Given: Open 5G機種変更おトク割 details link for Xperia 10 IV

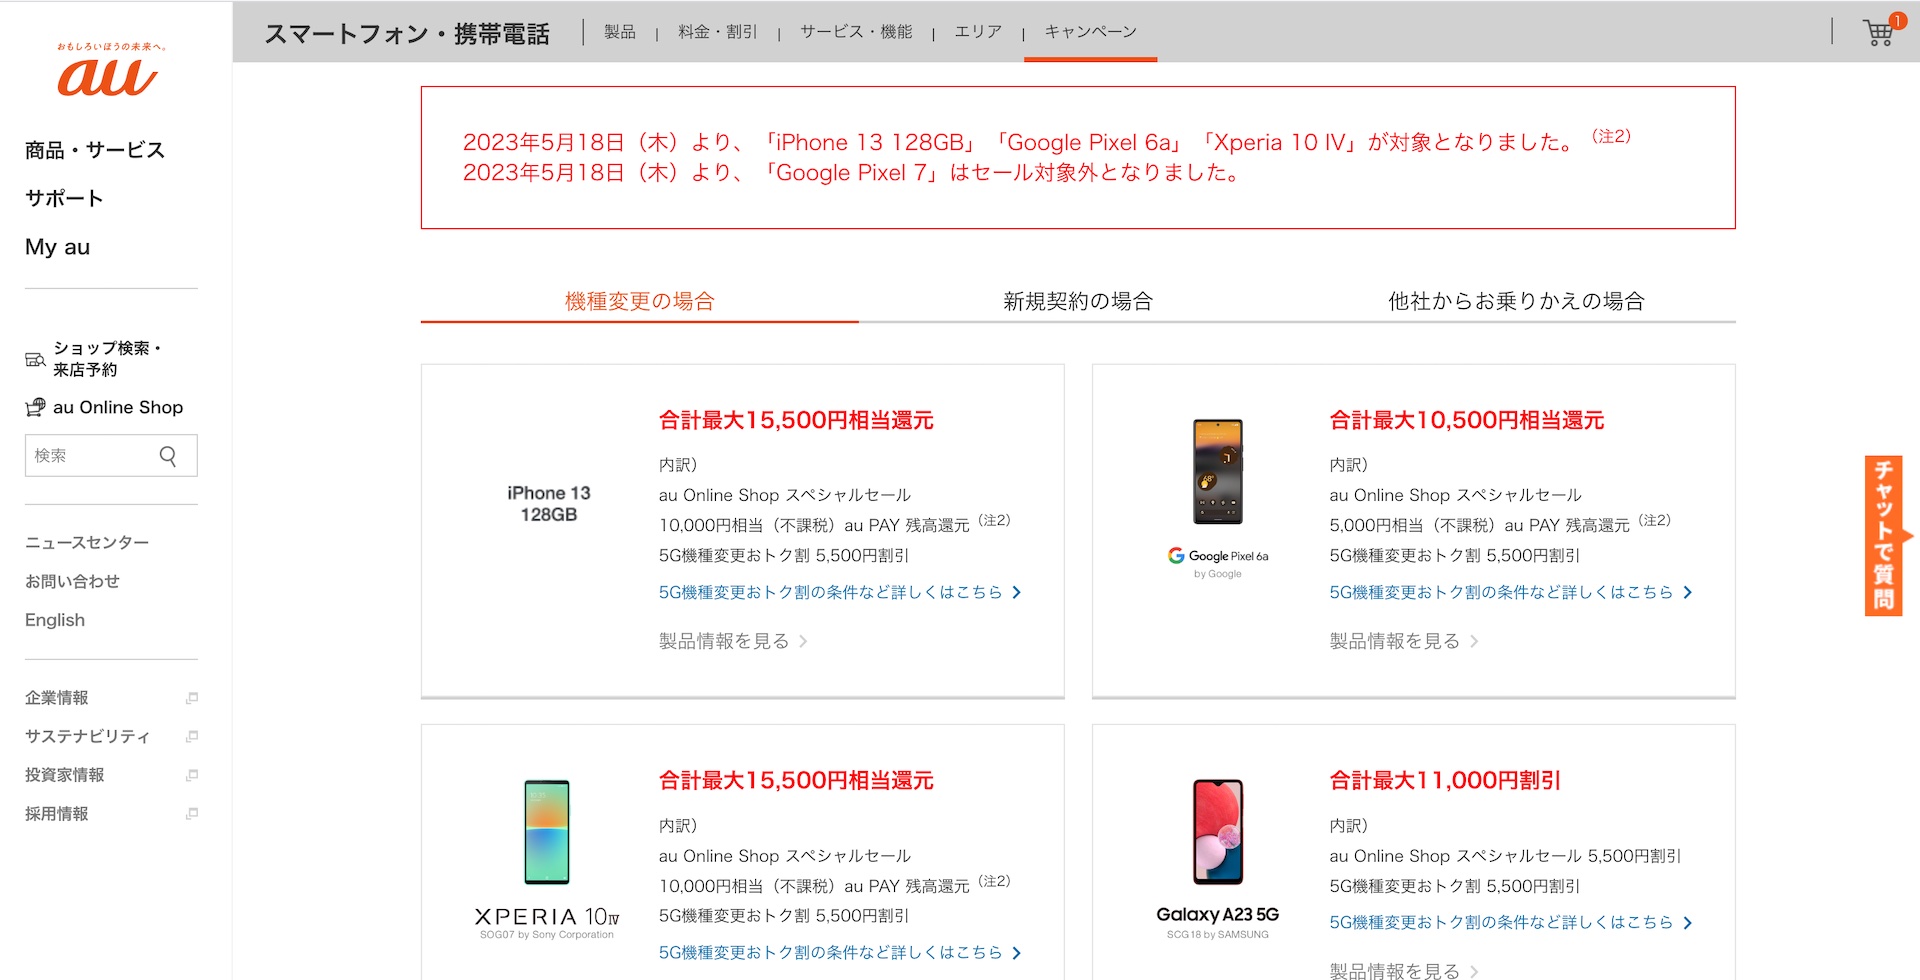Looking at the screenshot, I should [x=840, y=952].
